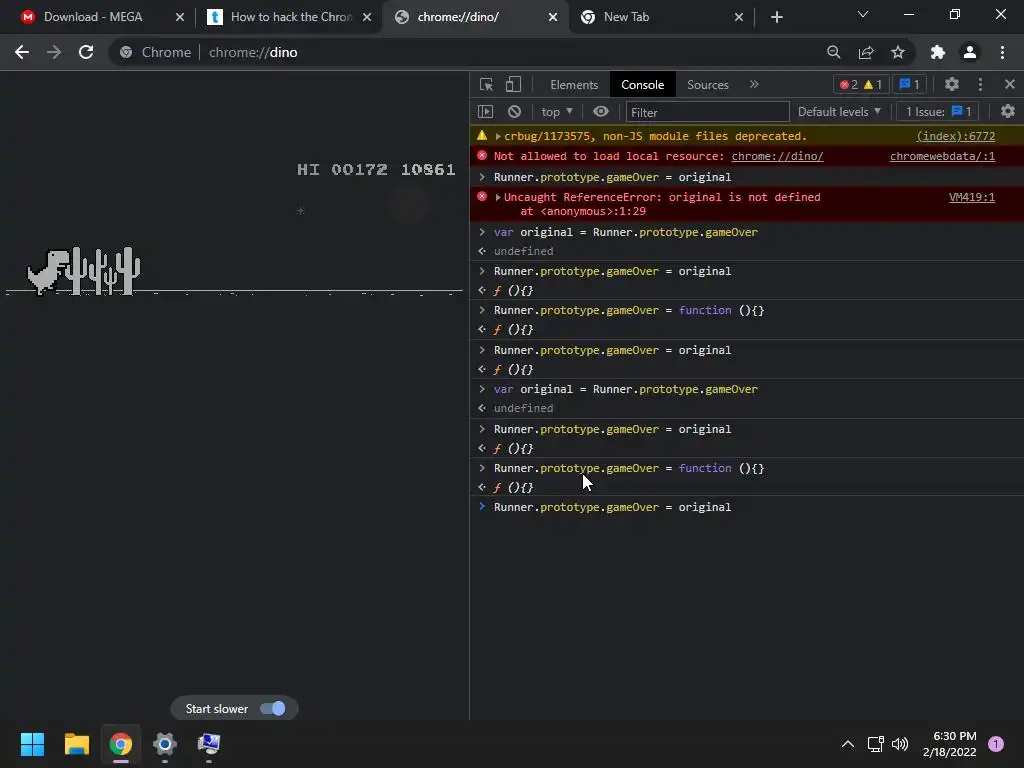Close the New Tab tab

739,17
